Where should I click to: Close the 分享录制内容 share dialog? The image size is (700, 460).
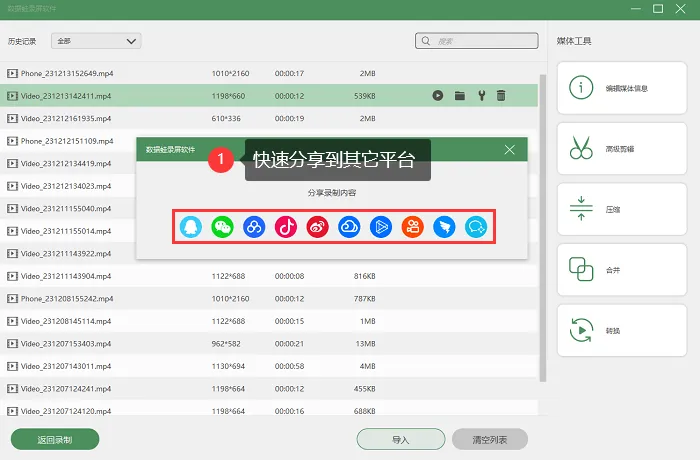tap(509, 150)
